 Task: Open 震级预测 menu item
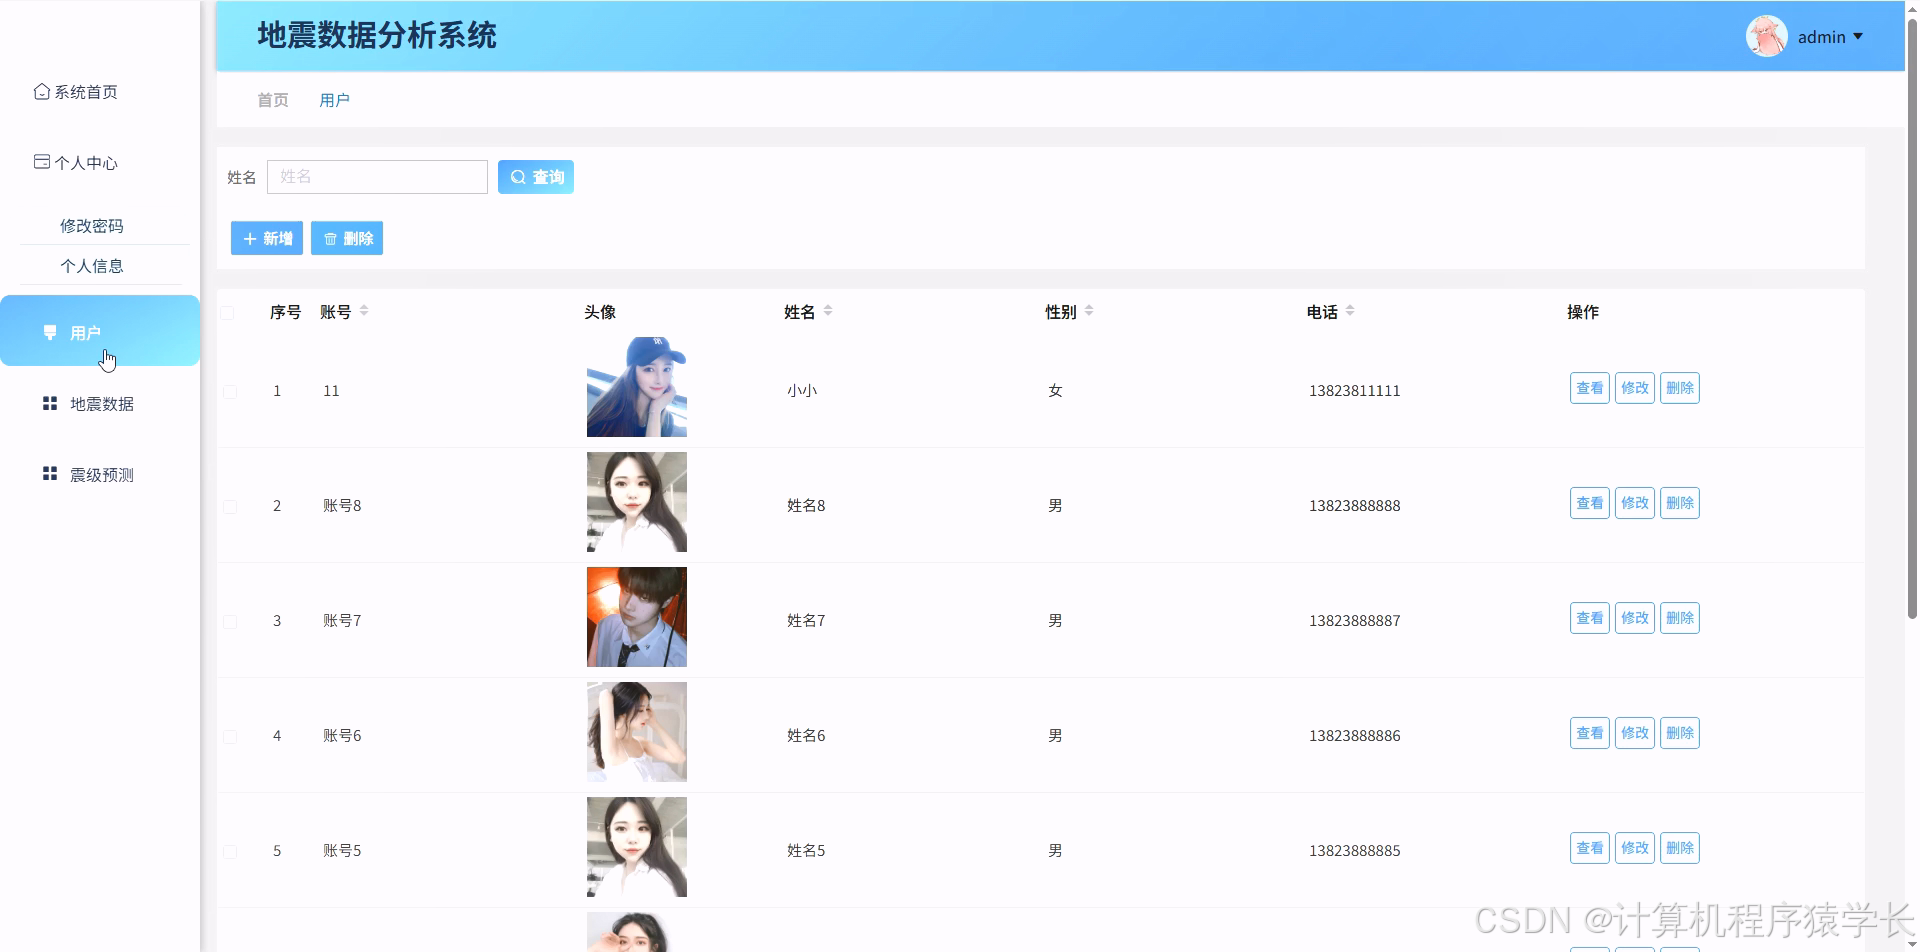click(101, 475)
